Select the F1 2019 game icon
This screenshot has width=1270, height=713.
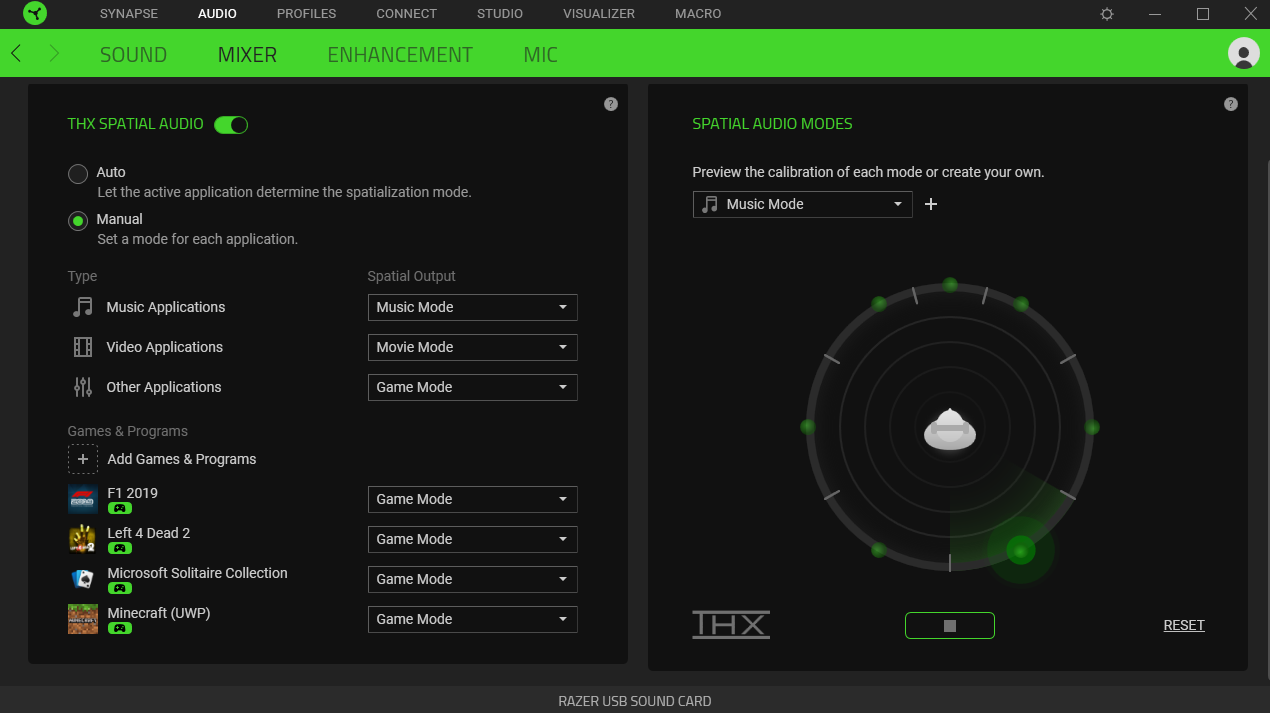[x=83, y=499]
